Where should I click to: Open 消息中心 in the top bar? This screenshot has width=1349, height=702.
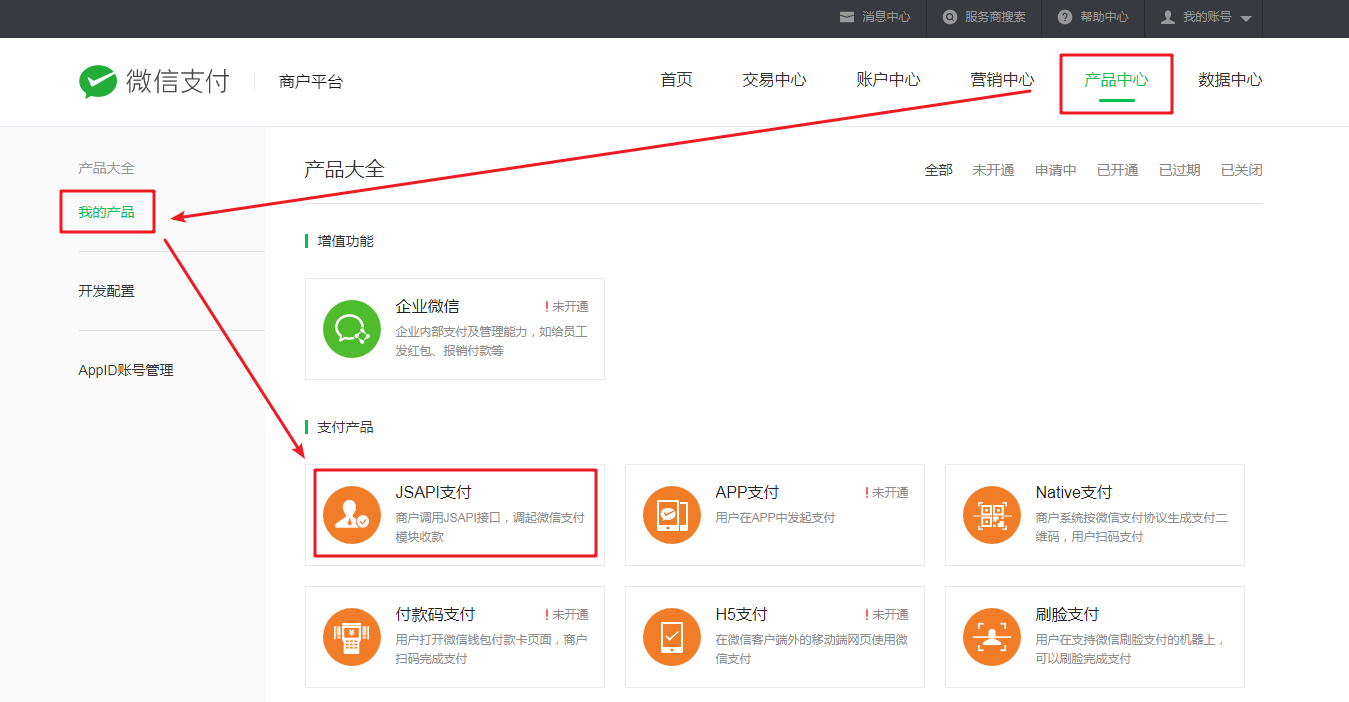point(886,17)
